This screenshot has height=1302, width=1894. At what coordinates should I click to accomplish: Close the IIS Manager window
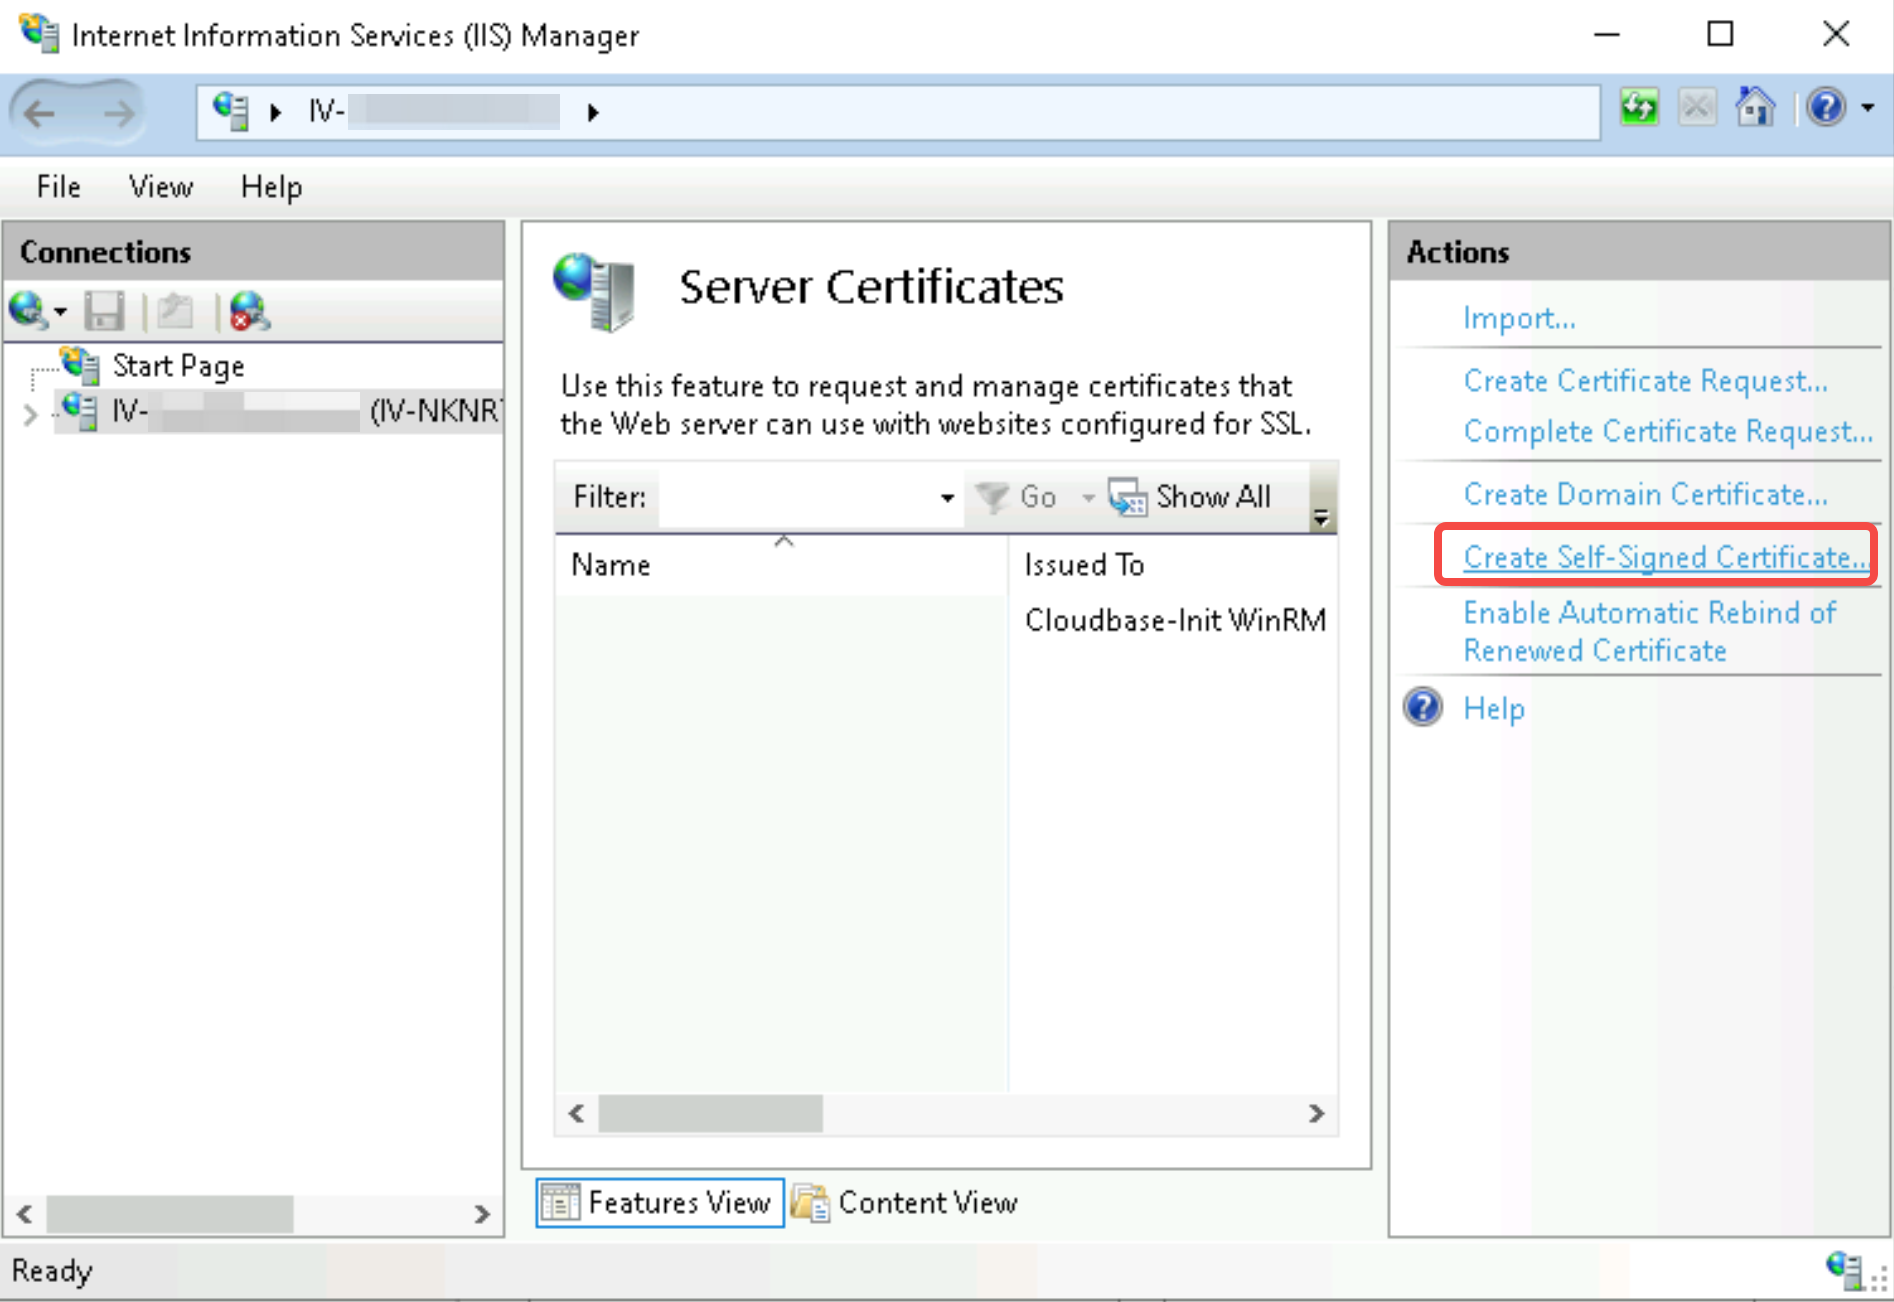(x=1835, y=35)
